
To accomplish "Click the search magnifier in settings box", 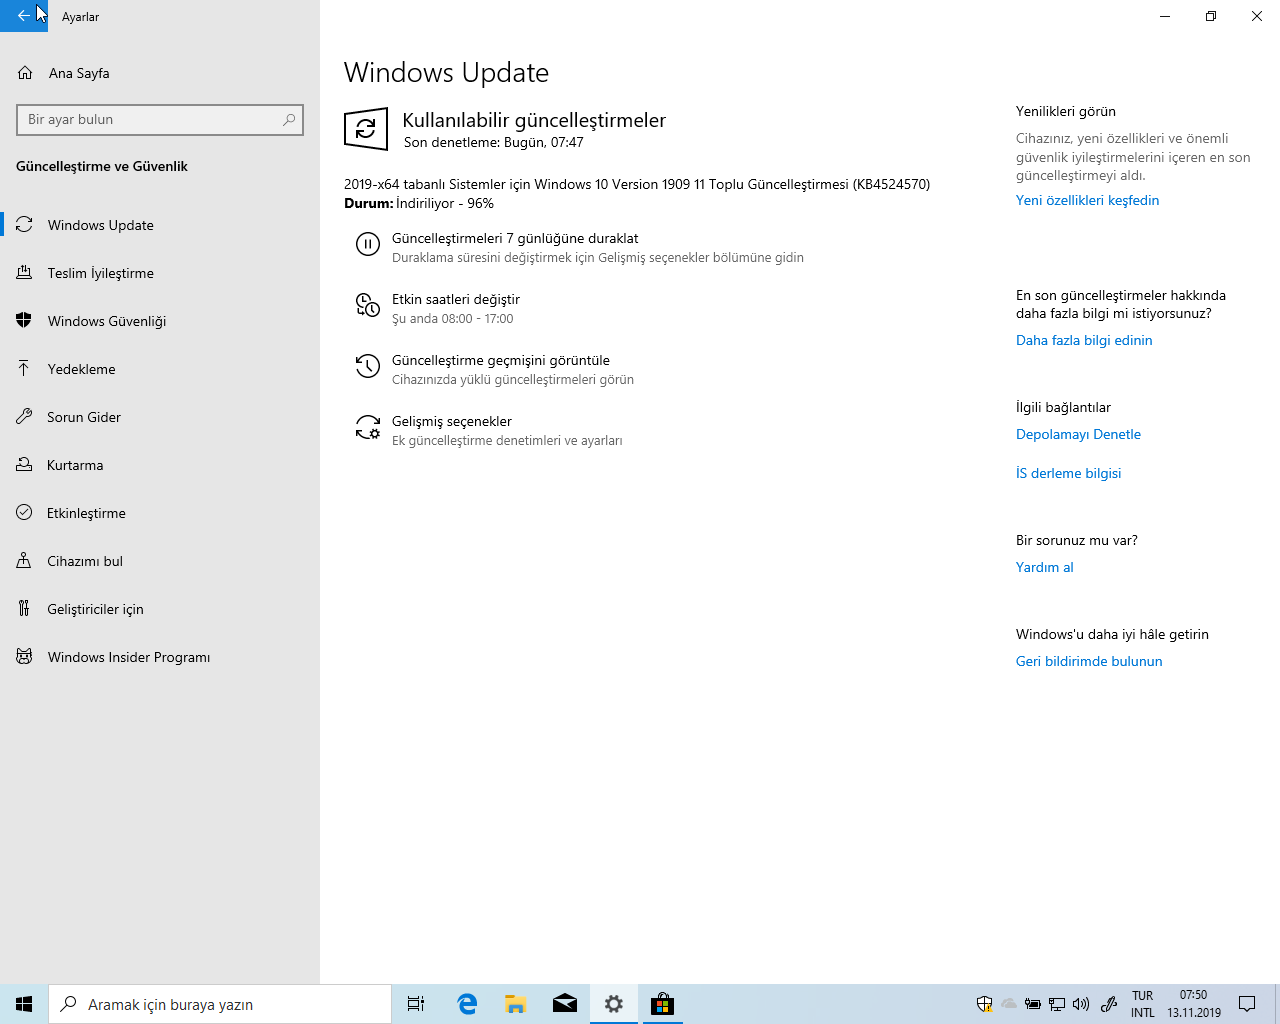I will click(x=289, y=120).
